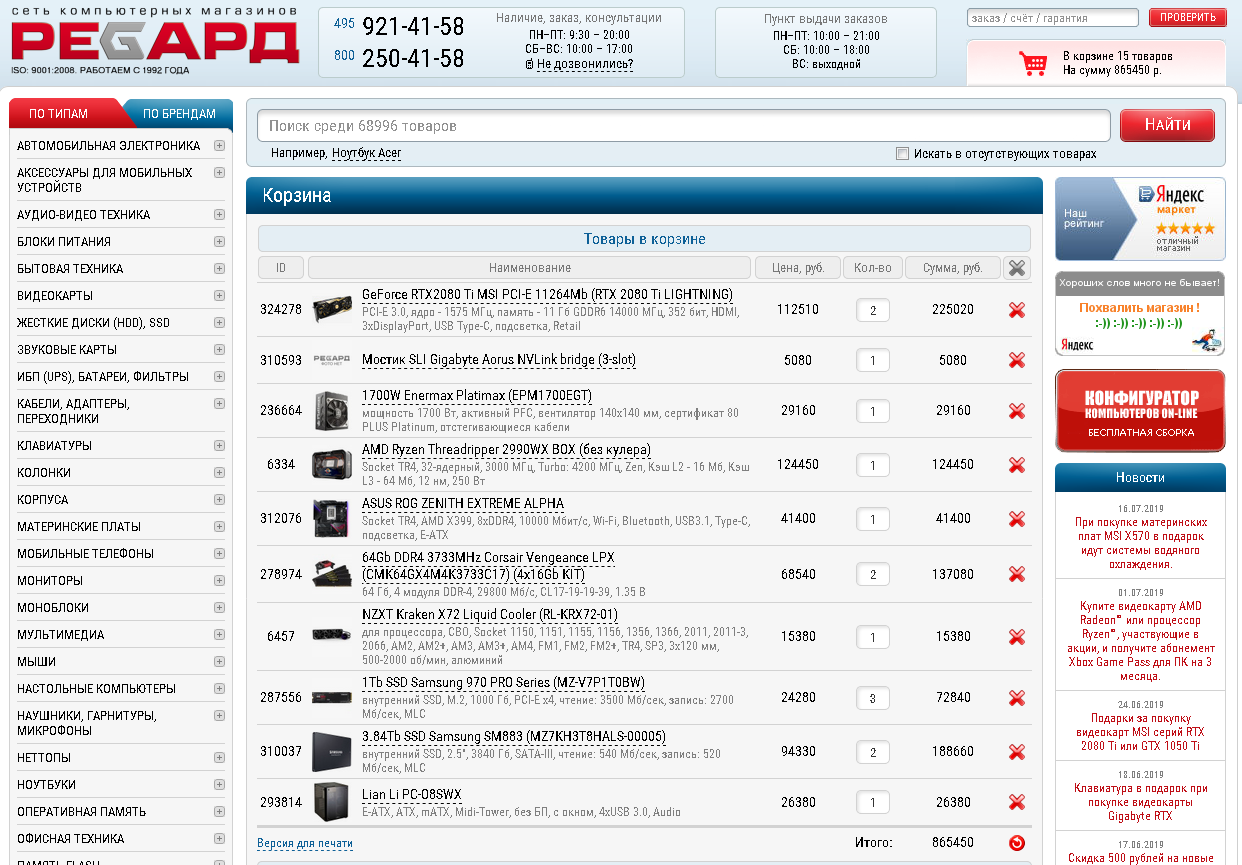View the Samsung SM883 SSD thumbnail
Image resolution: width=1242 pixels, height=865 pixels.
click(332, 752)
